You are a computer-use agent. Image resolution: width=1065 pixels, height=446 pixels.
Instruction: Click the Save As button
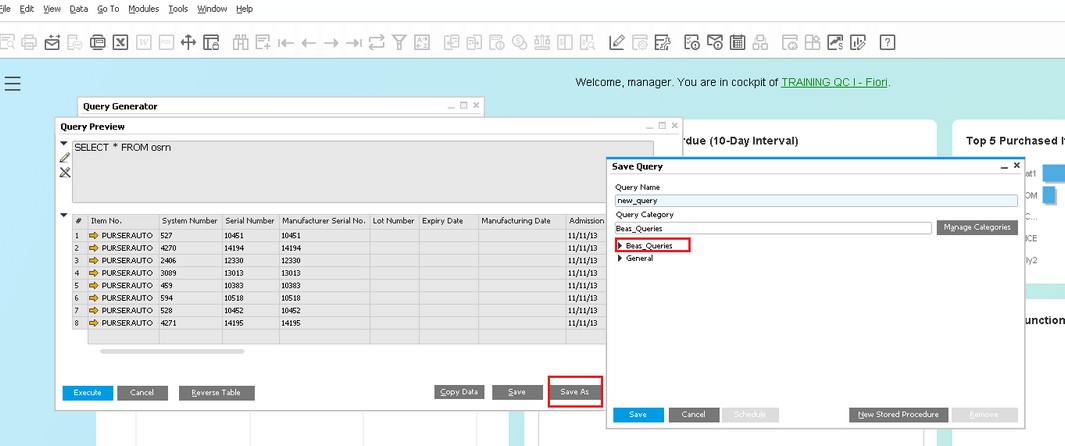[x=574, y=392]
